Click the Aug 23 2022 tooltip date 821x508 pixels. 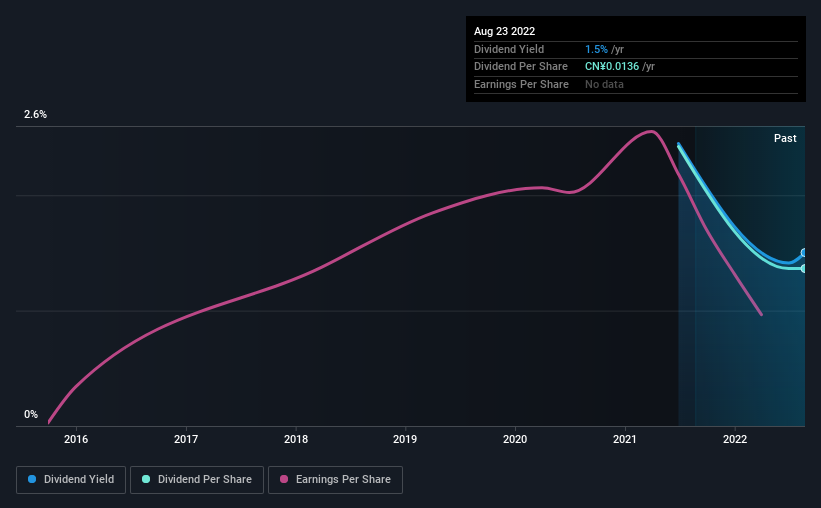[x=504, y=31]
